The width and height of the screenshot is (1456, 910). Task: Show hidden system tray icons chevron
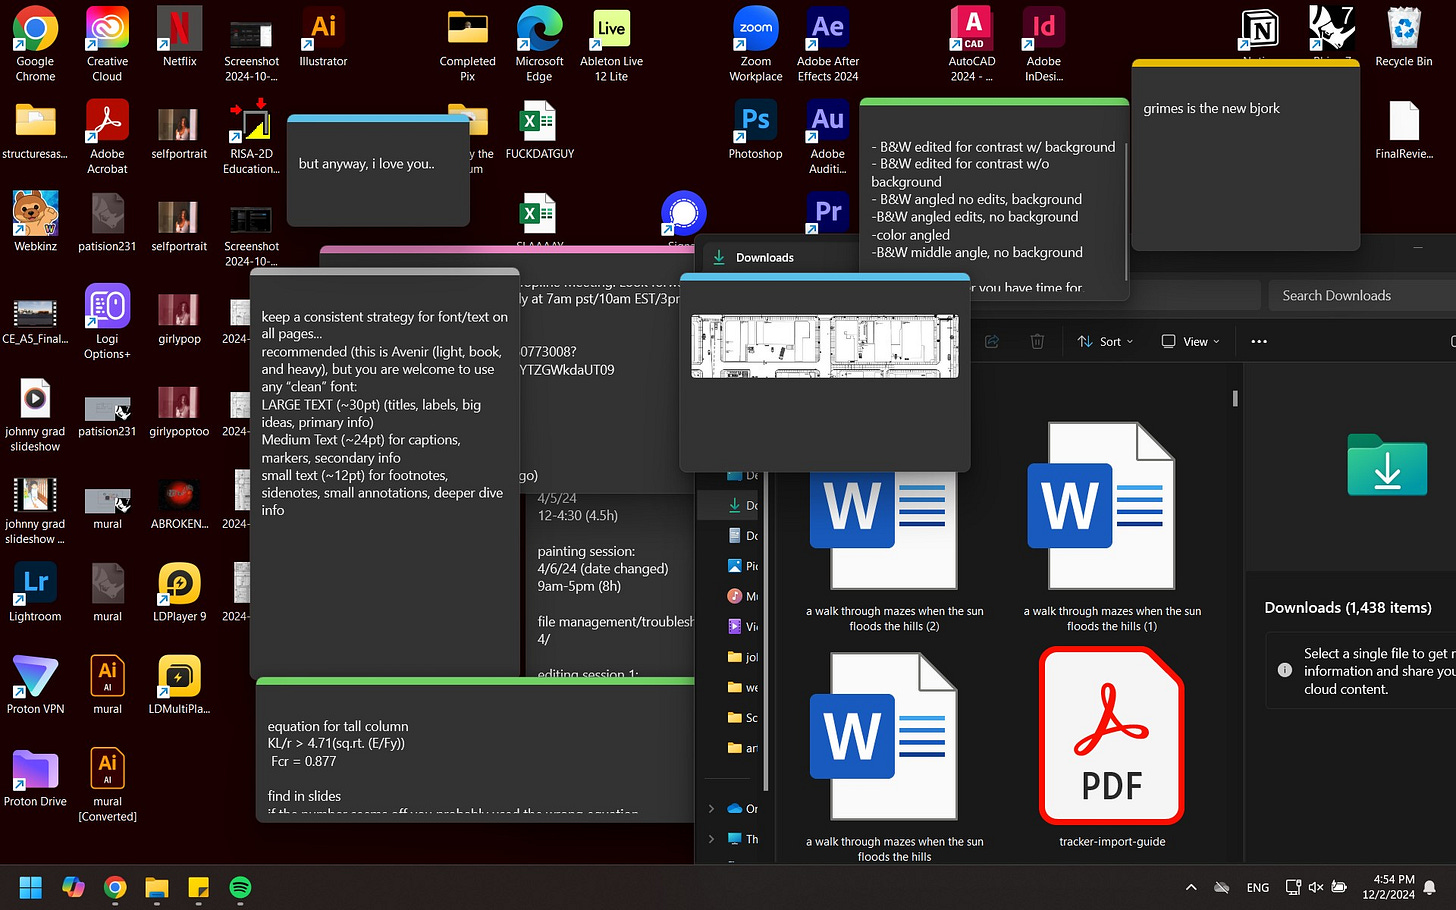coord(1190,887)
